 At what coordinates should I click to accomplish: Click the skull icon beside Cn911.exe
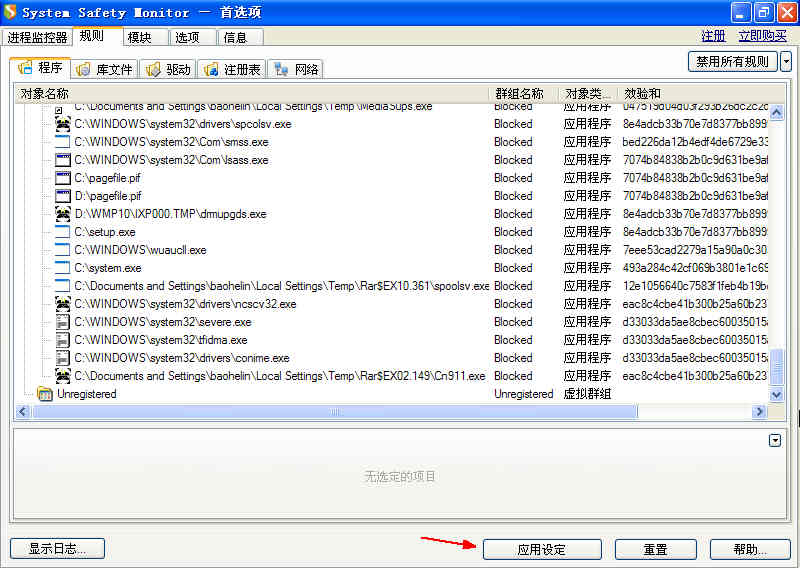62,376
